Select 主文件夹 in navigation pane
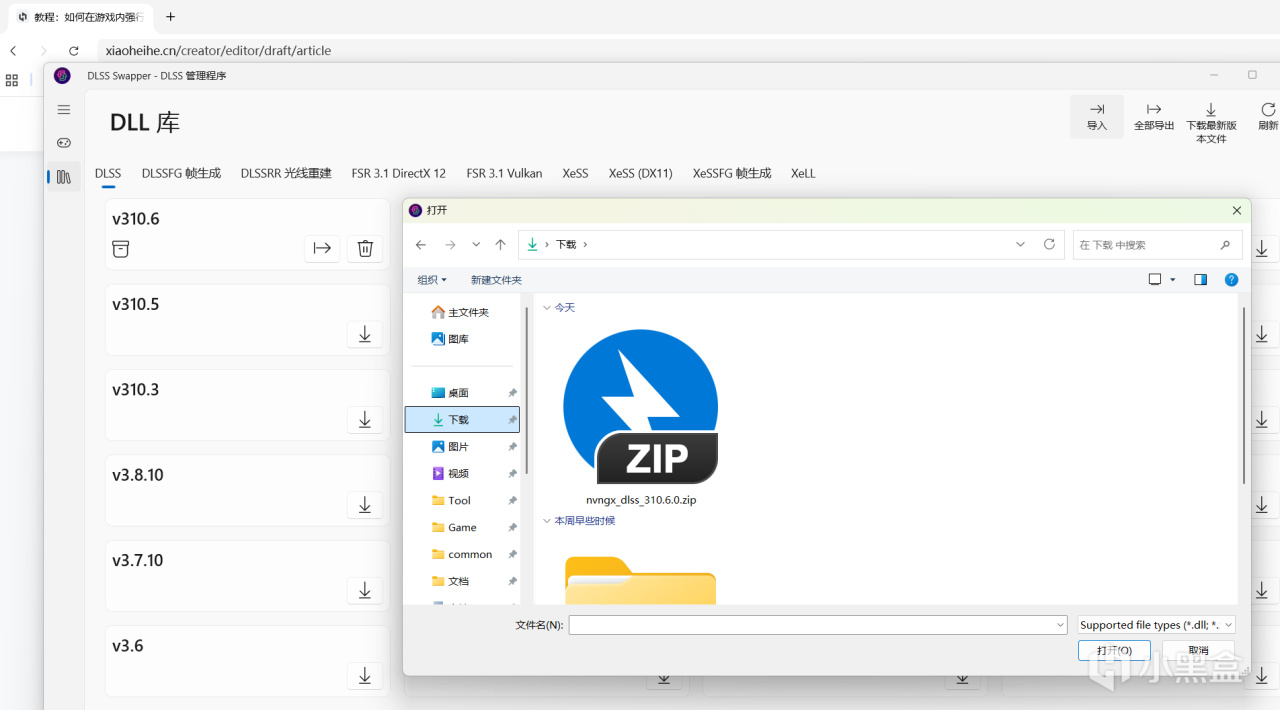This screenshot has height=710, width=1280. click(x=461, y=312)
